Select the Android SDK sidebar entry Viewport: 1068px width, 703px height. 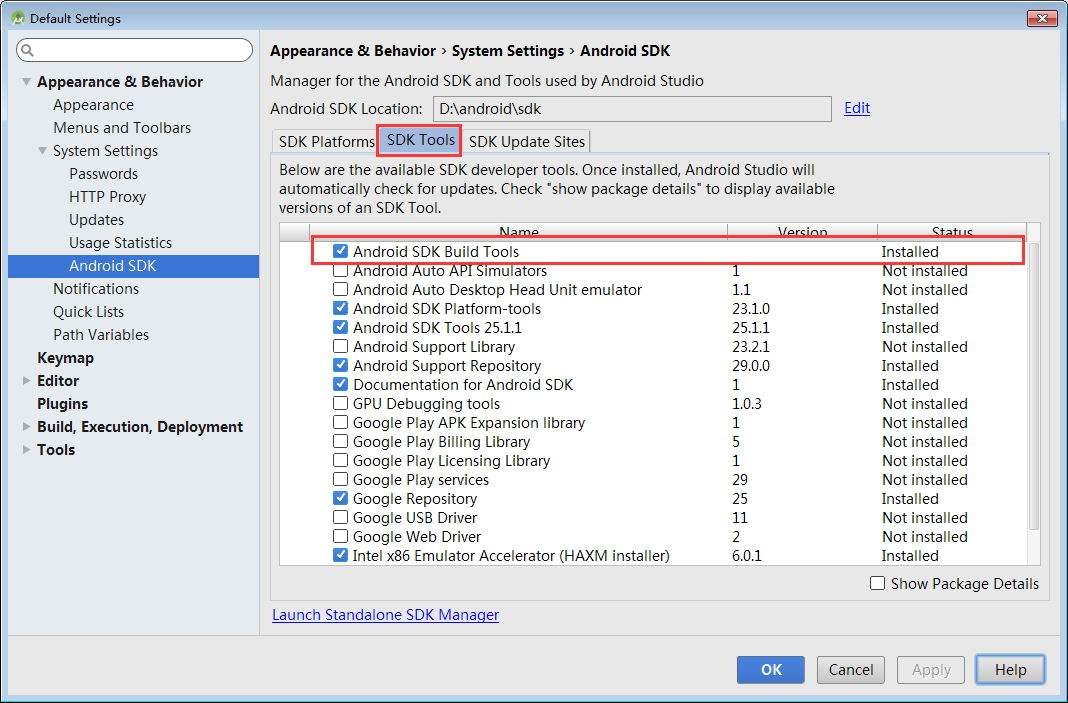(97, 265)
